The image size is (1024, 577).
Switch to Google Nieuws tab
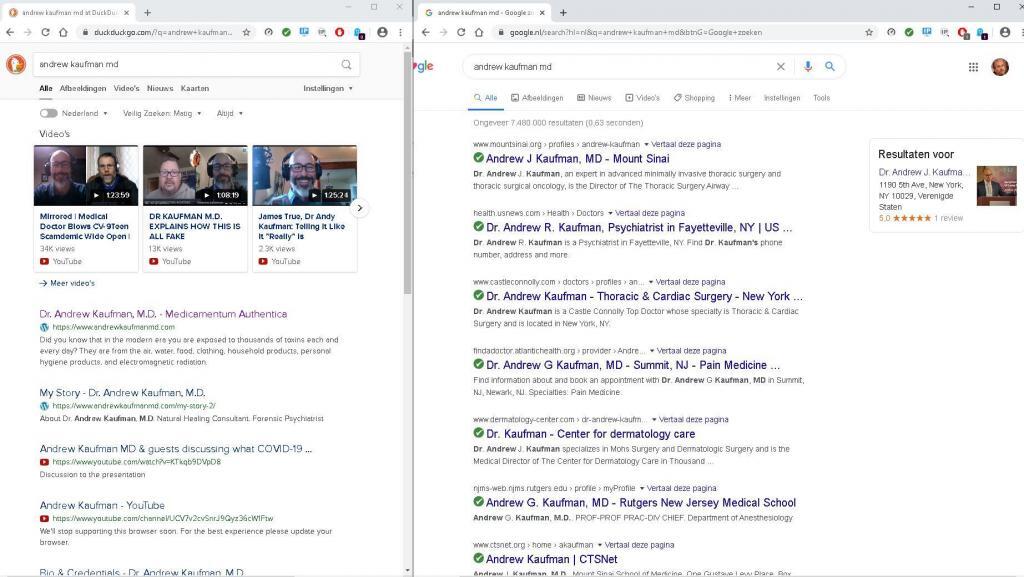[594, 98]
